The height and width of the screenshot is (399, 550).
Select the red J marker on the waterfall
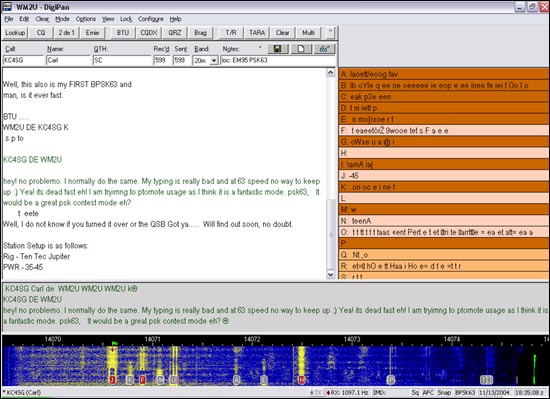(x=113, y=380)
